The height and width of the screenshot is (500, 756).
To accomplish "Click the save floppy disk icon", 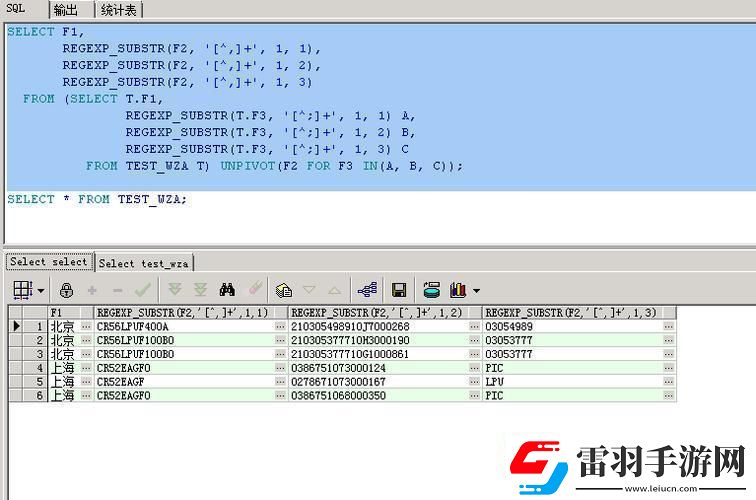I will [x=398, y=290].
